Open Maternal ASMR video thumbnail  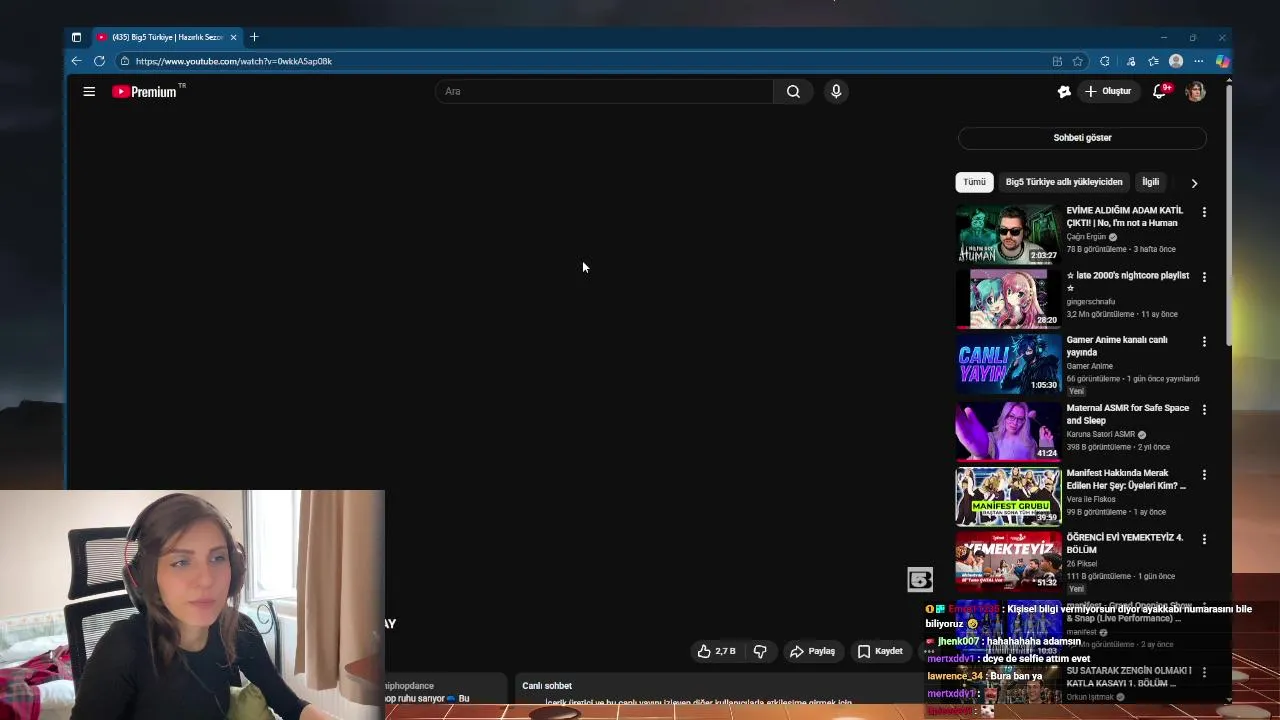[1008, 431]
